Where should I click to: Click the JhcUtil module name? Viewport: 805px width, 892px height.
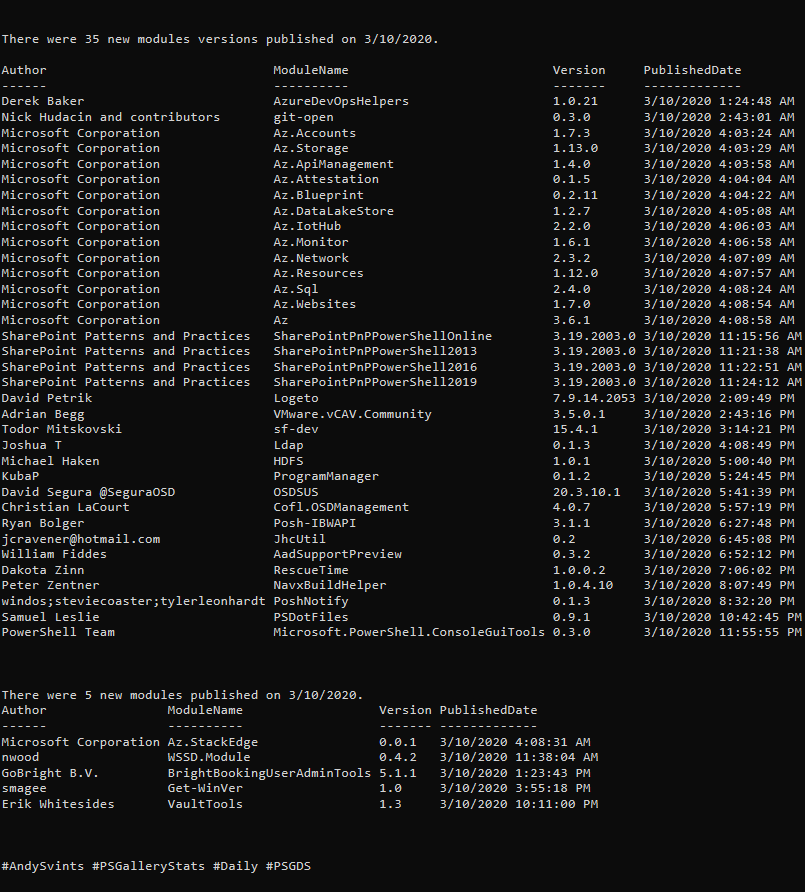[299, 539]
